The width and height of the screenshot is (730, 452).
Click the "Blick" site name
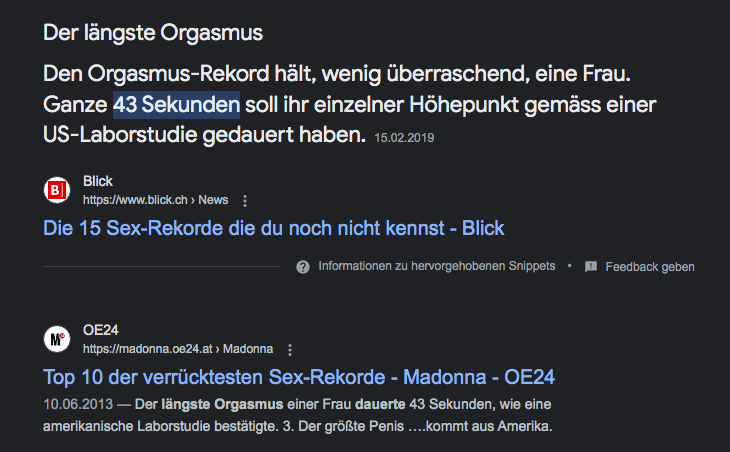(98, 182)
